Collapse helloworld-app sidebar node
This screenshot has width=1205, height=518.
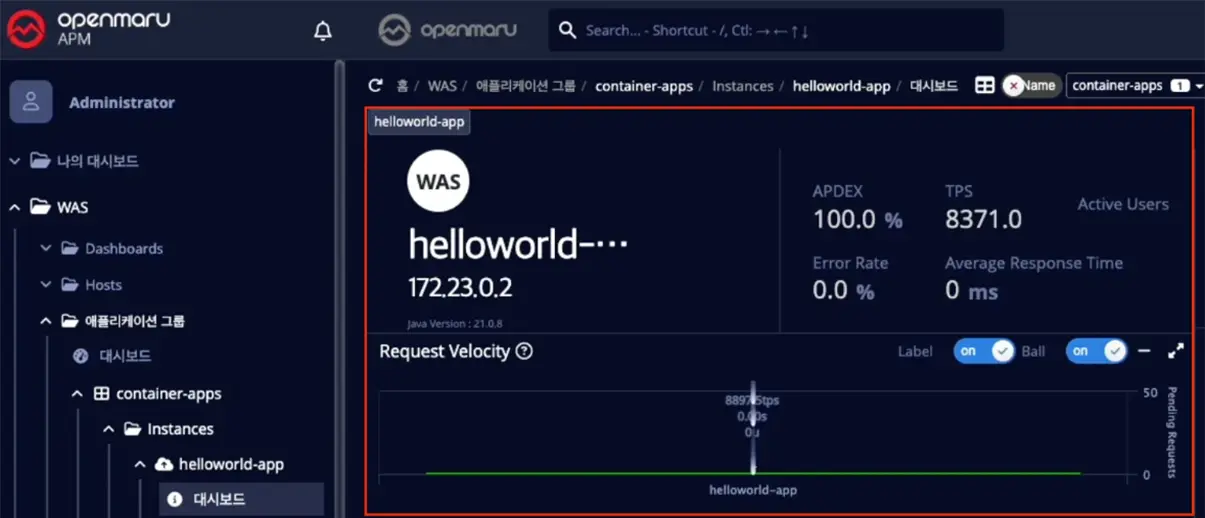pos(139,465)
